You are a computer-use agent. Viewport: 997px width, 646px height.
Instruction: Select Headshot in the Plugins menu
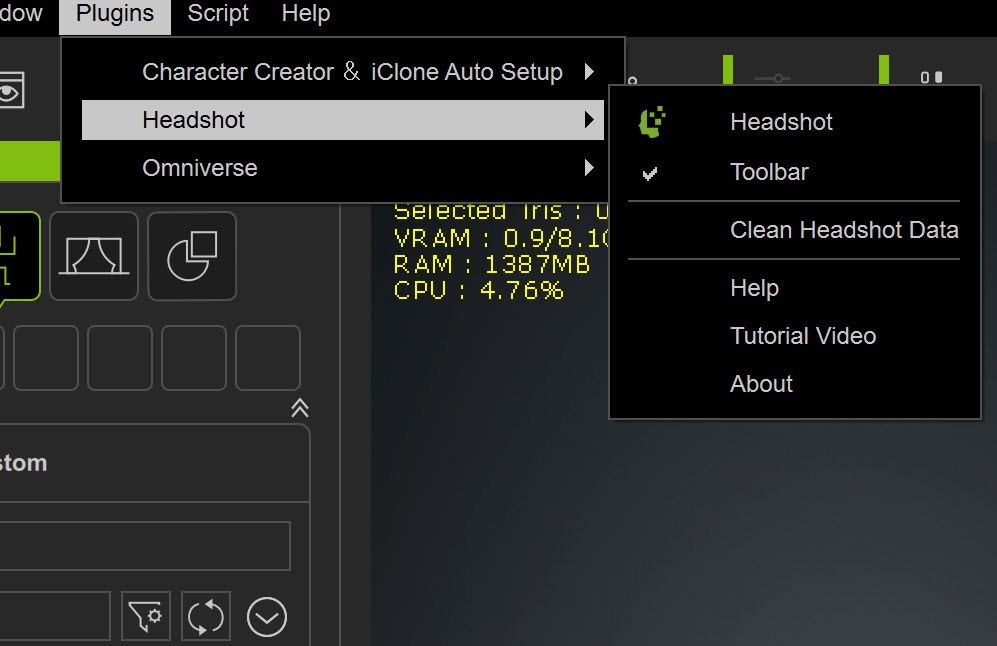point(343,120)
